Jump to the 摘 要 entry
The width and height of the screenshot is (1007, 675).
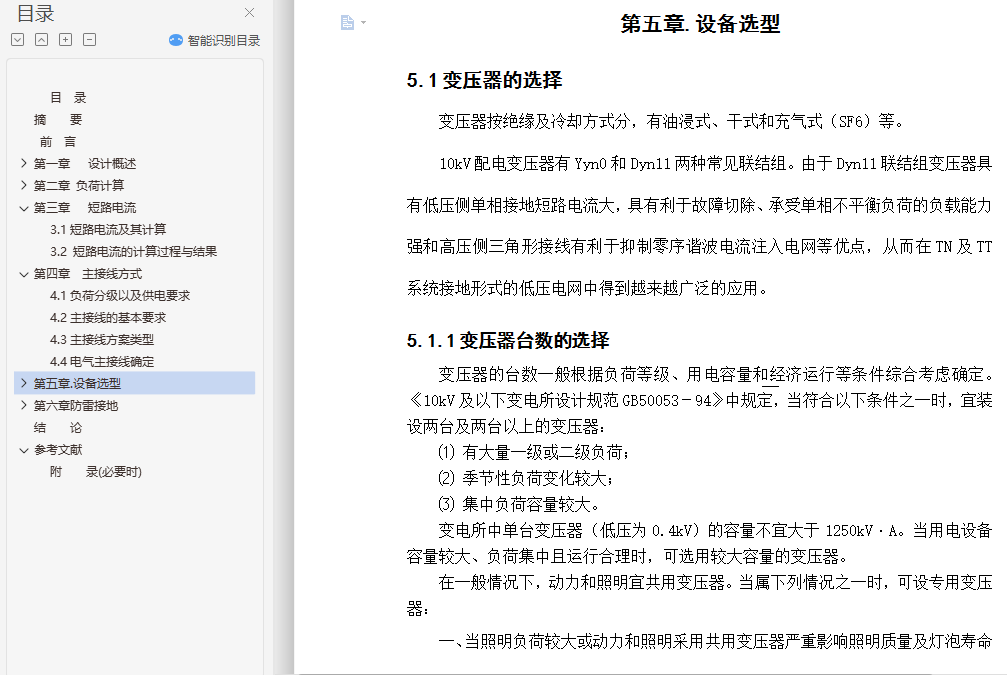tap(58, 119)
